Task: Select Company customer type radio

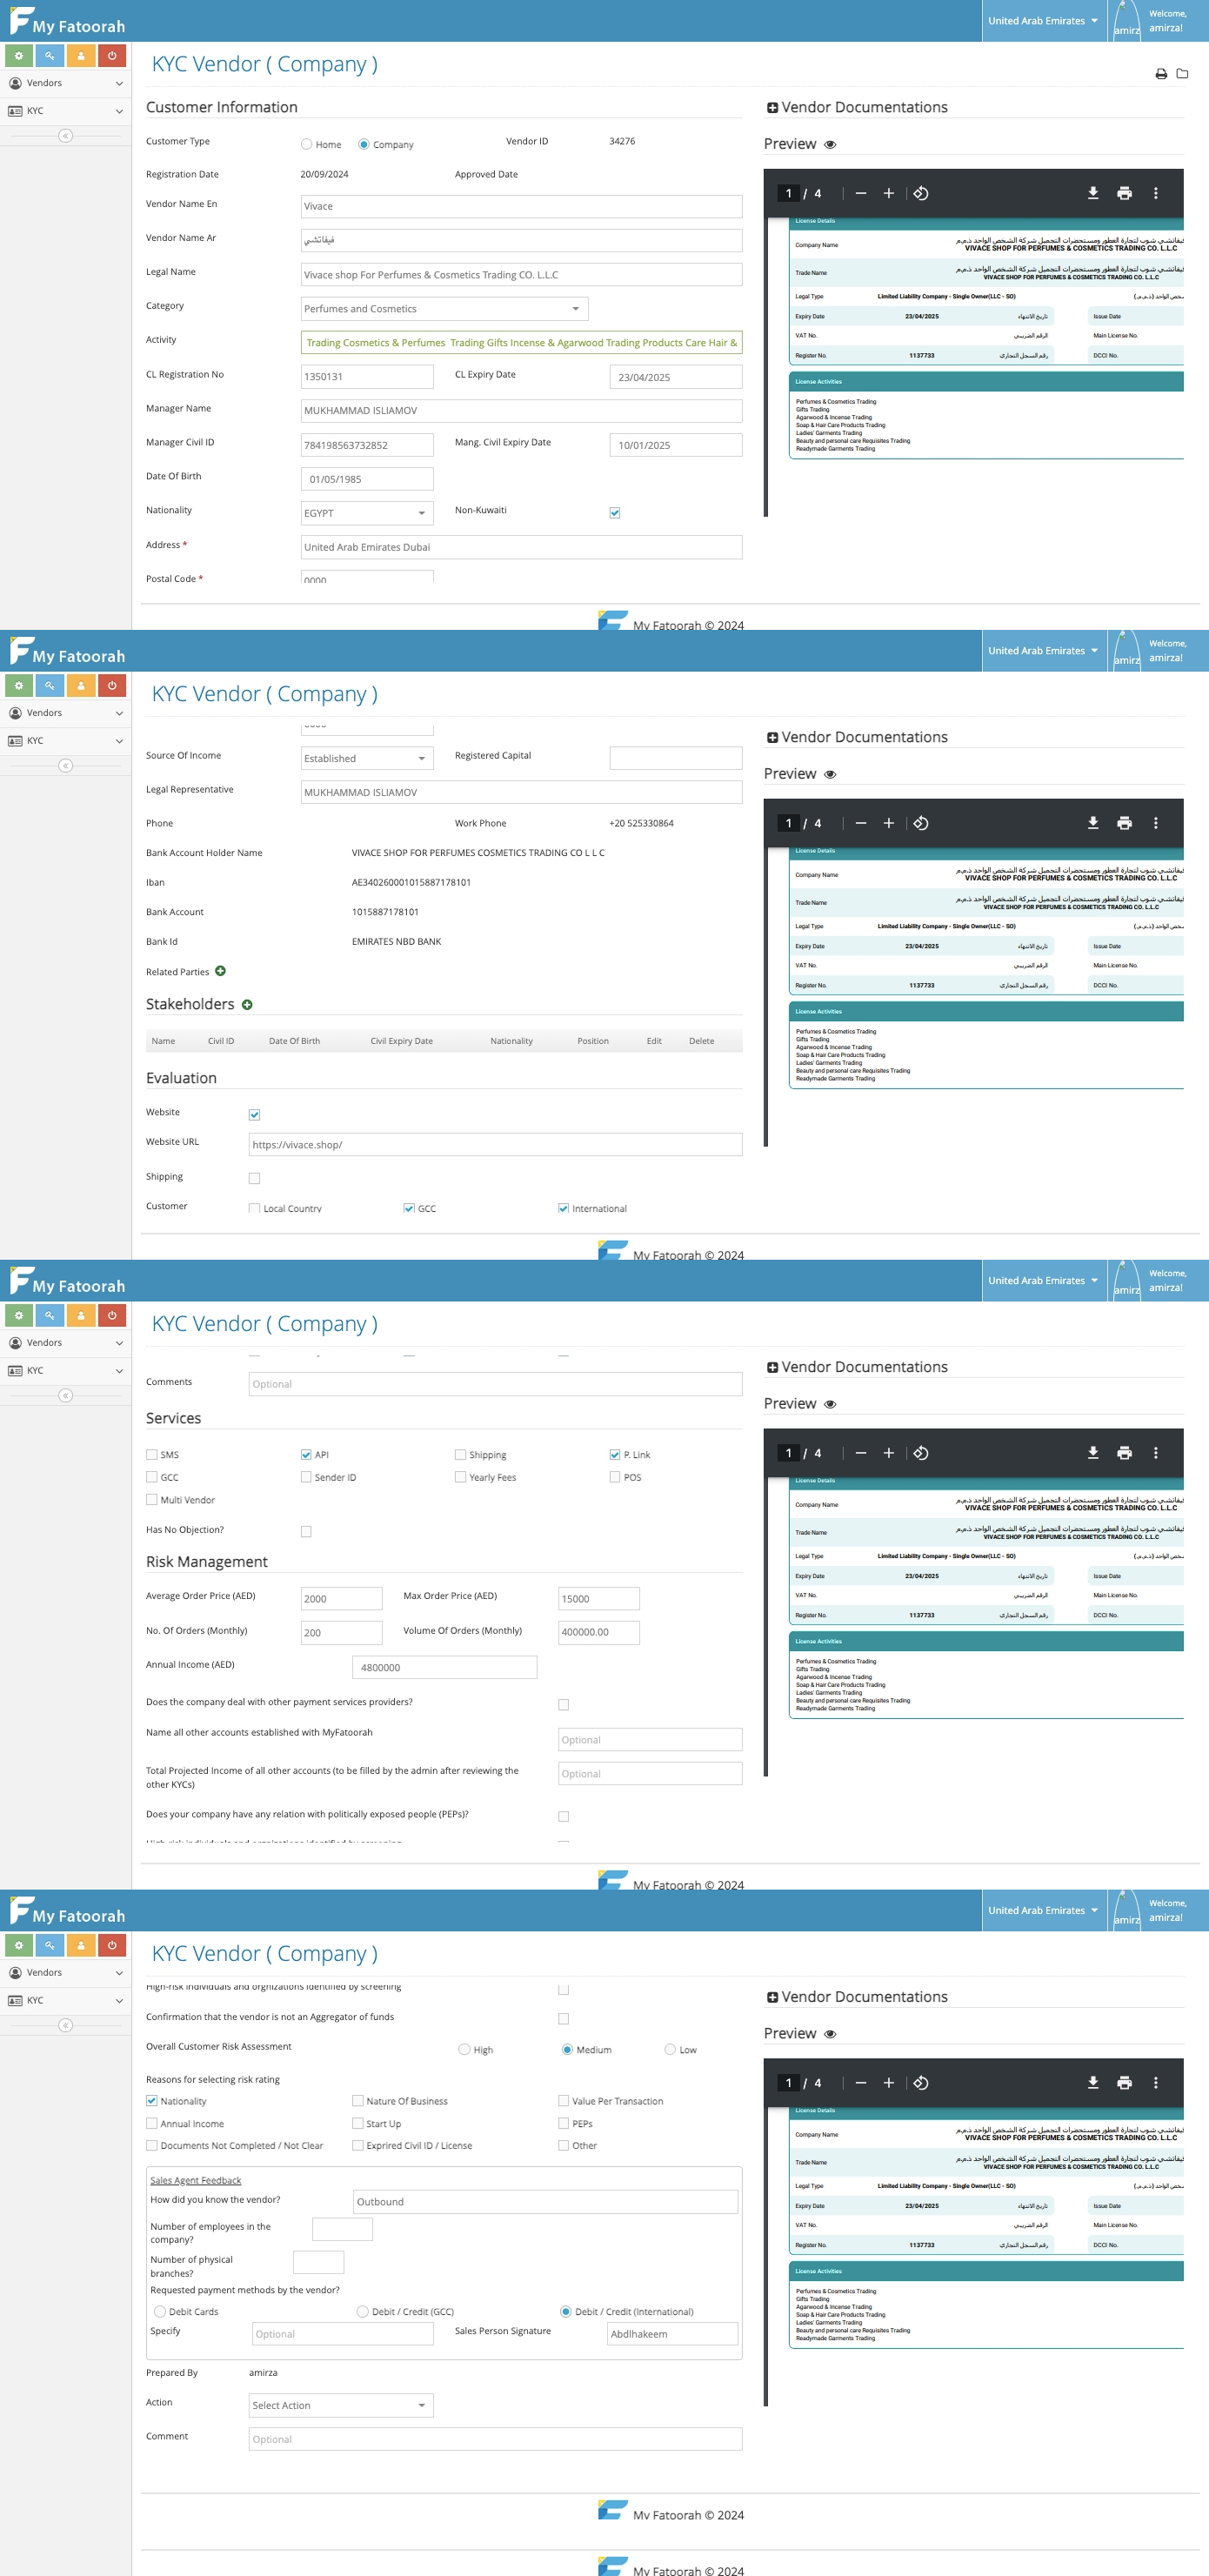Action: click(364, 144)
